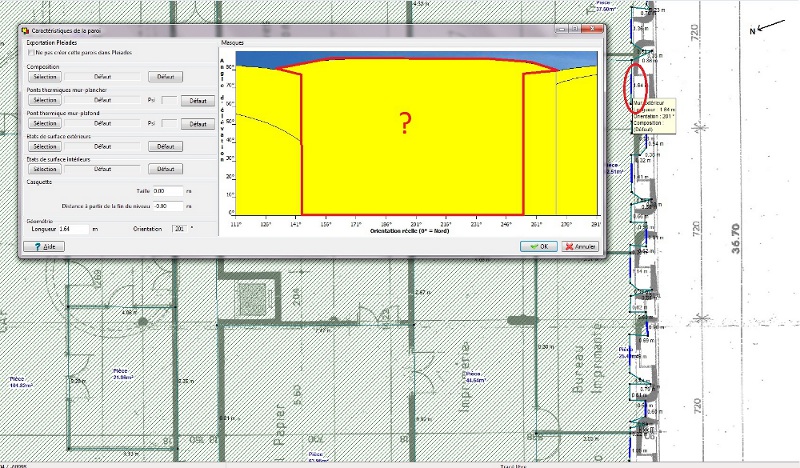Click the 'Papier' room text on the floor plan
This screenshot has width=800, height=468.
[x=280, y=425]
